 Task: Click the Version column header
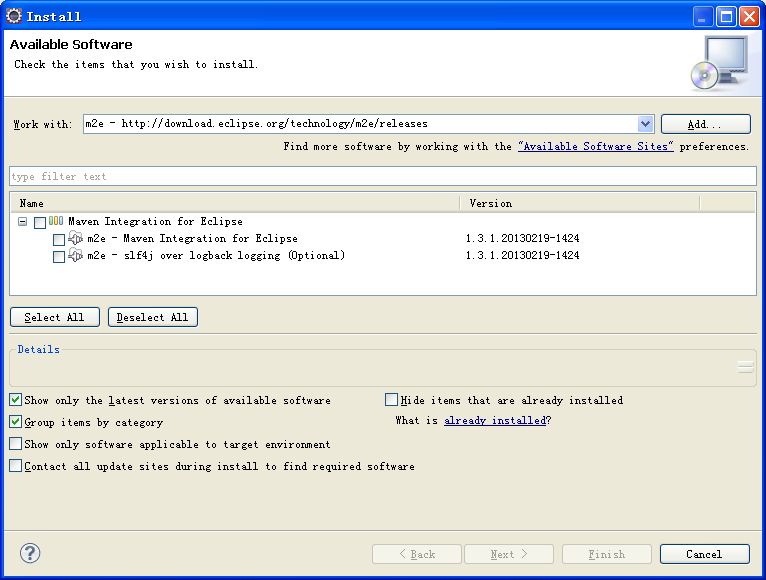pos(580,203)
